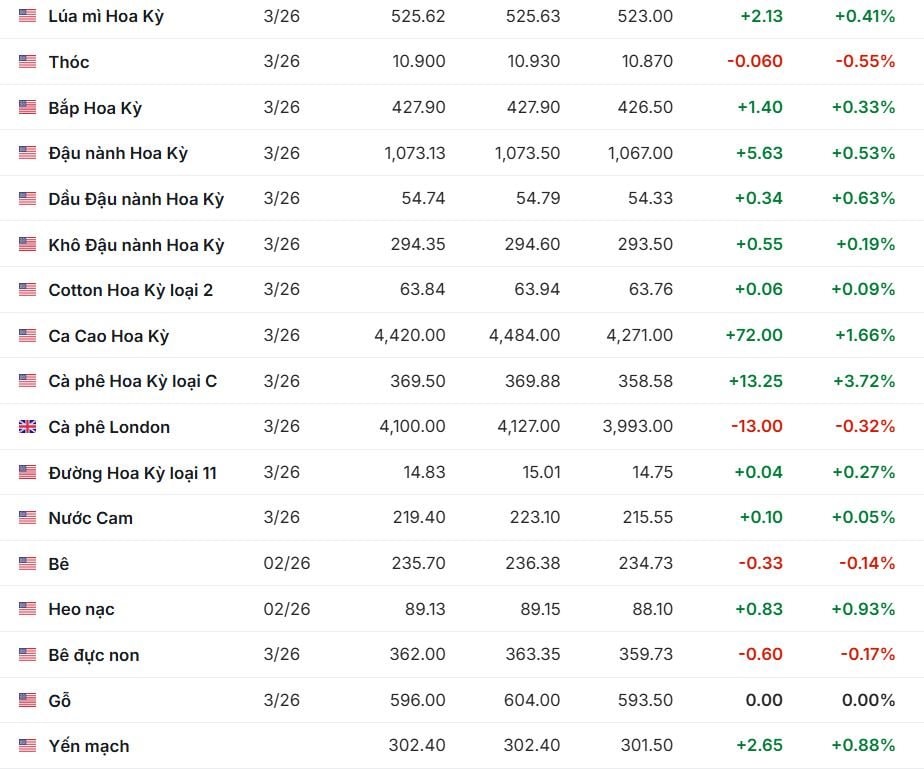
Task: Click the flag icon next to Bắp Hoa Kỳ
Action: (27, 108)
